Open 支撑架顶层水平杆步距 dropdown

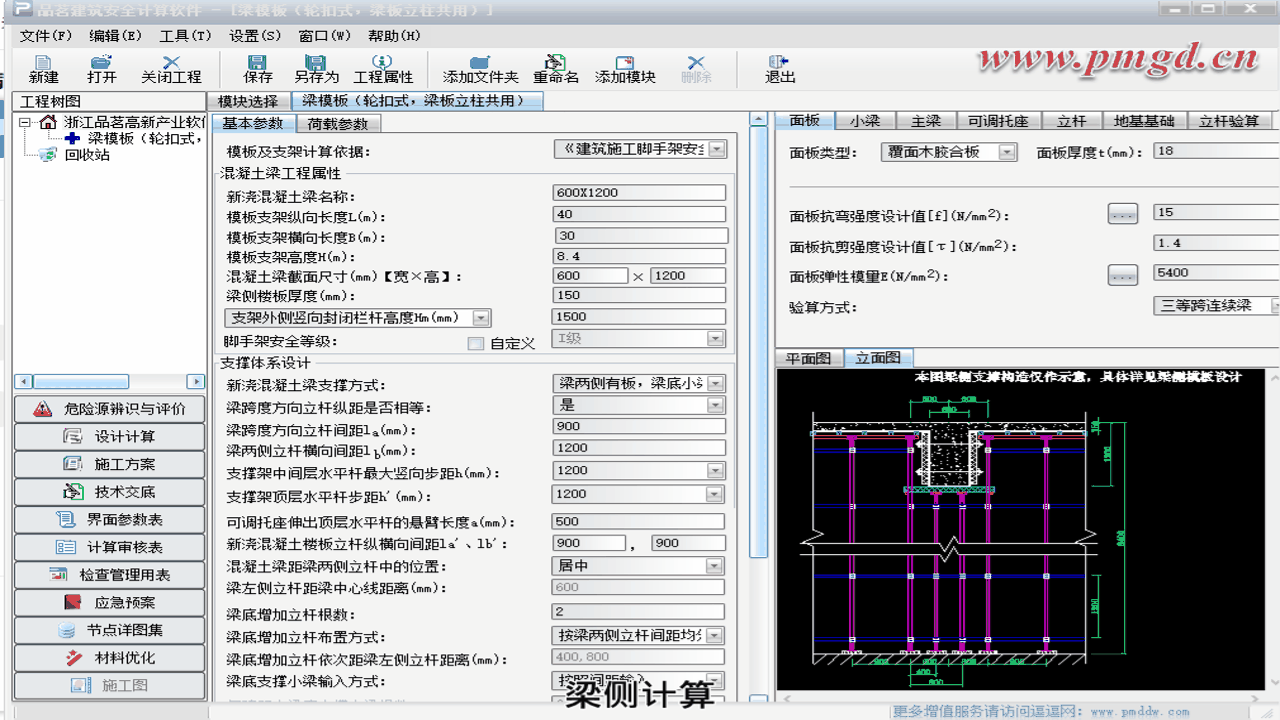tap(716, 494)
